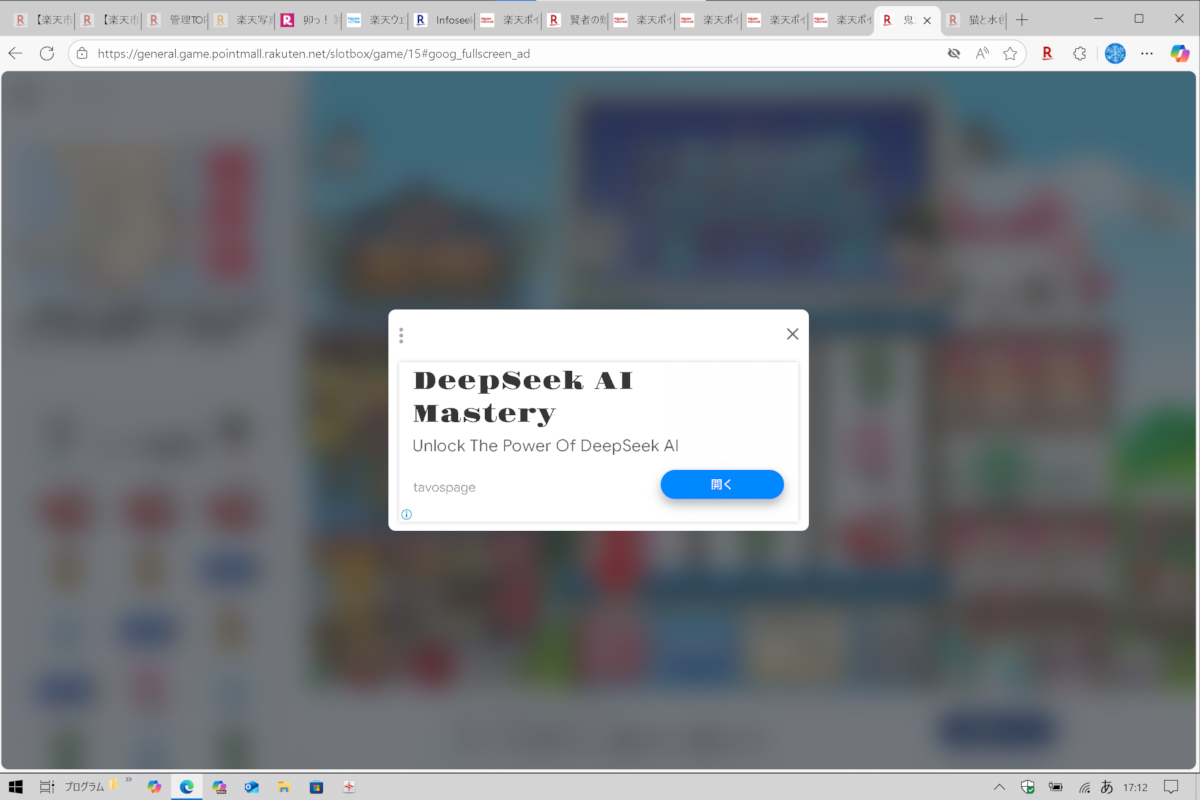1200x800 pixels.
Task: Switch to the 猫と水色 tab
Action: 975,20
